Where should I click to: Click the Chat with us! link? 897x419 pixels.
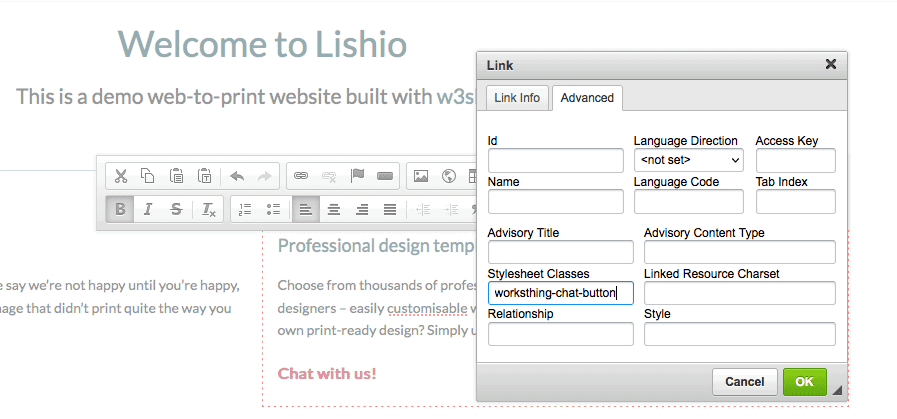pos(327,374)
